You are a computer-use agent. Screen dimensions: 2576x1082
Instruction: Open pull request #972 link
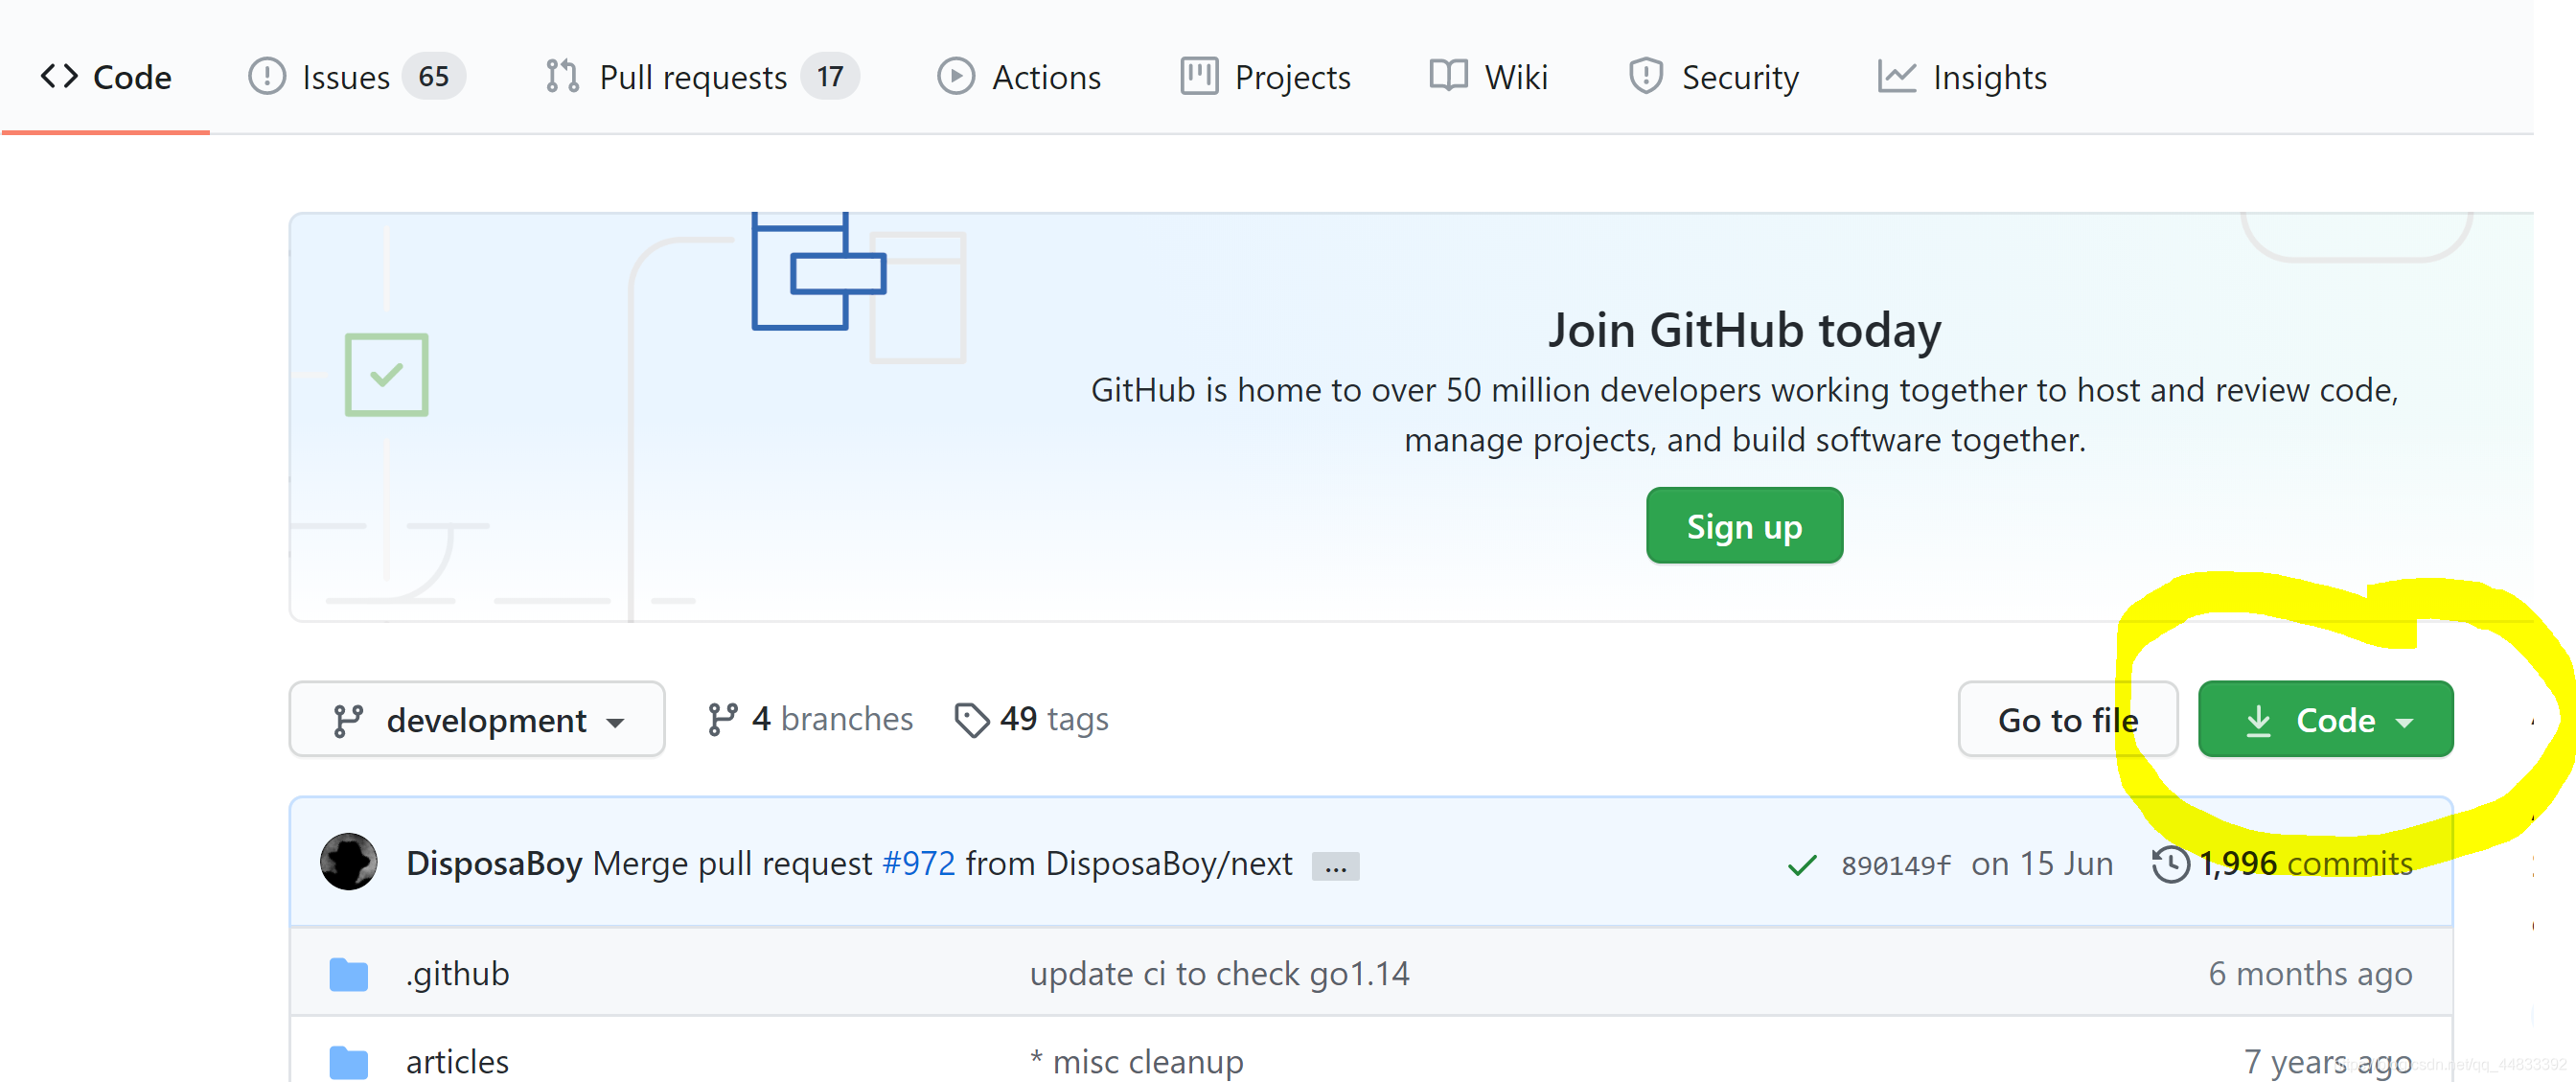pyautogui.click(x=918, y=863)
